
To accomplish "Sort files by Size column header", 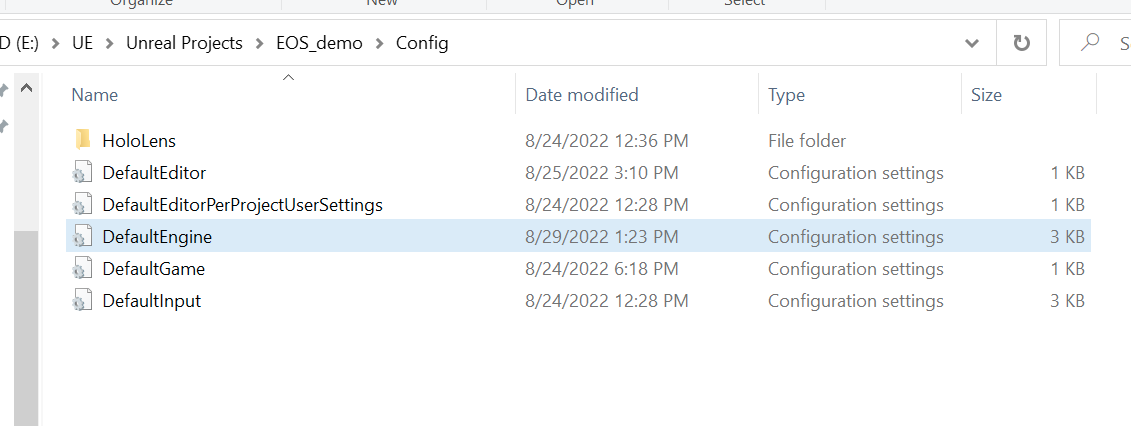I will tap(986, 95).
